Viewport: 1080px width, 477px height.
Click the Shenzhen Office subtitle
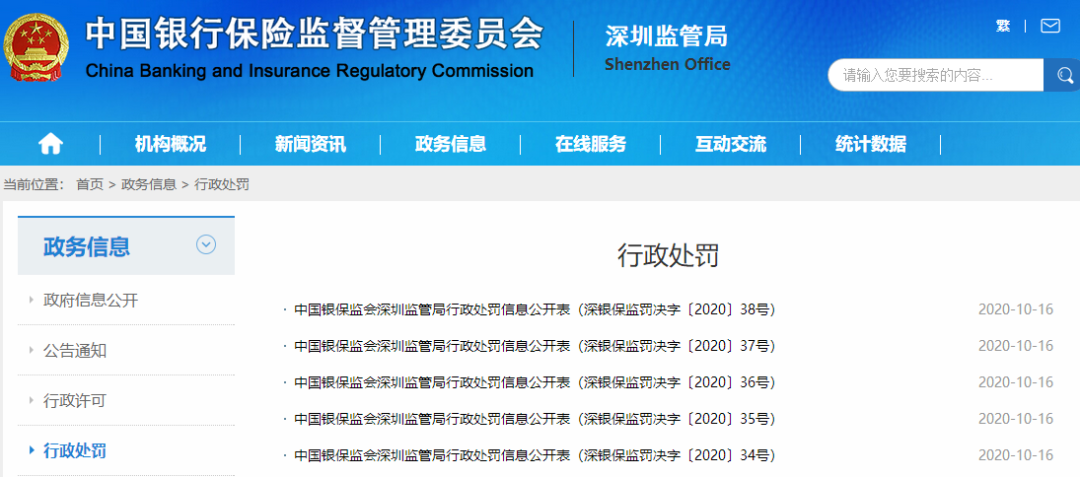coord(667,65)
